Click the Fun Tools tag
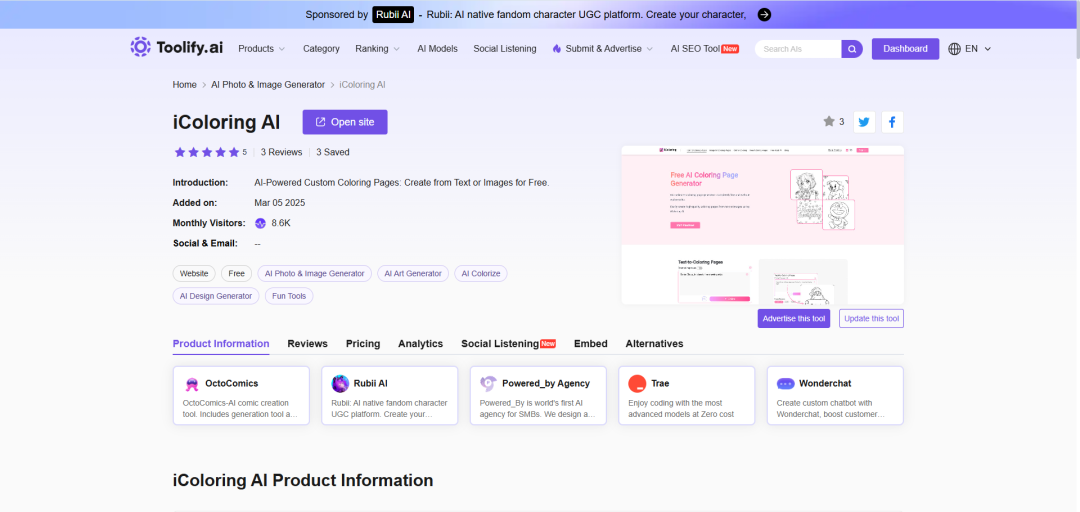The height and width of the screenshot is (512, 1080). tap(289, 296)
